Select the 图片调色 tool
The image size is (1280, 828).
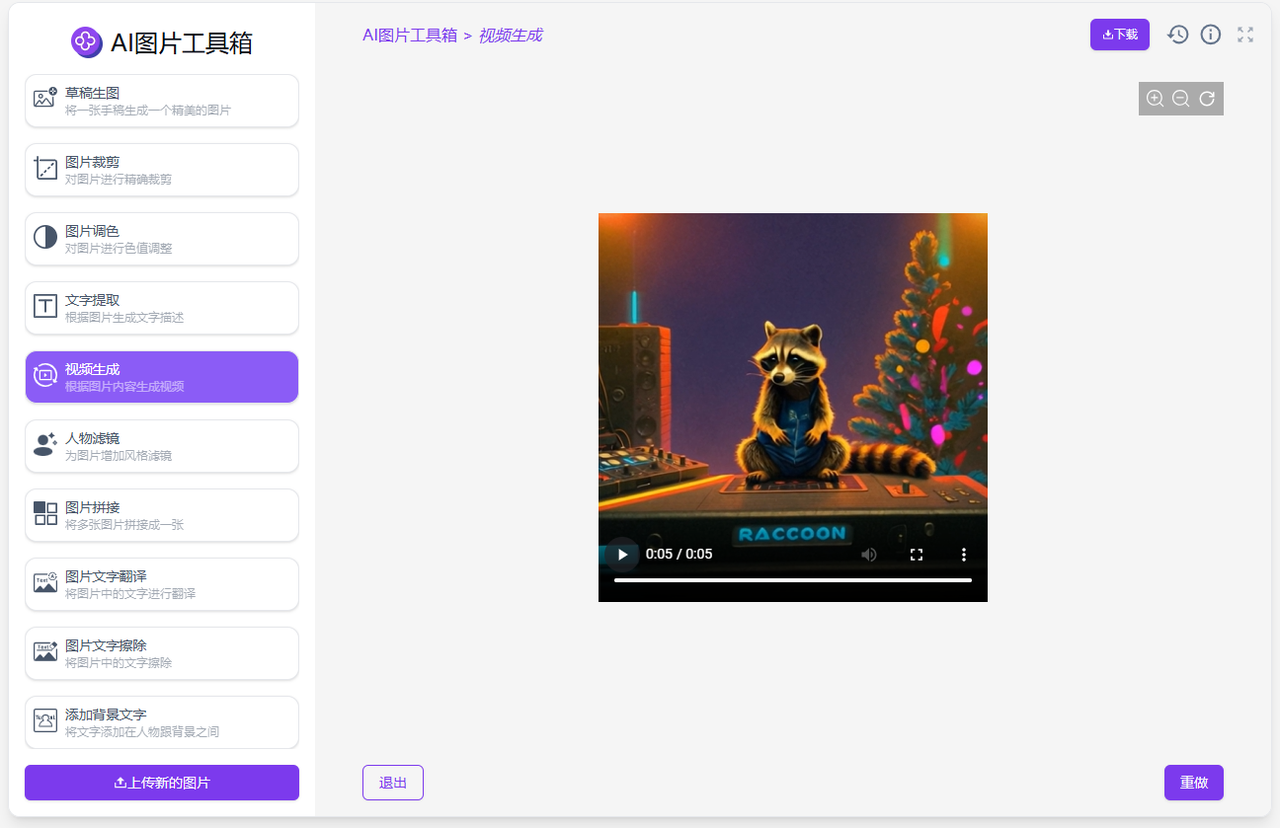point(162,238)
